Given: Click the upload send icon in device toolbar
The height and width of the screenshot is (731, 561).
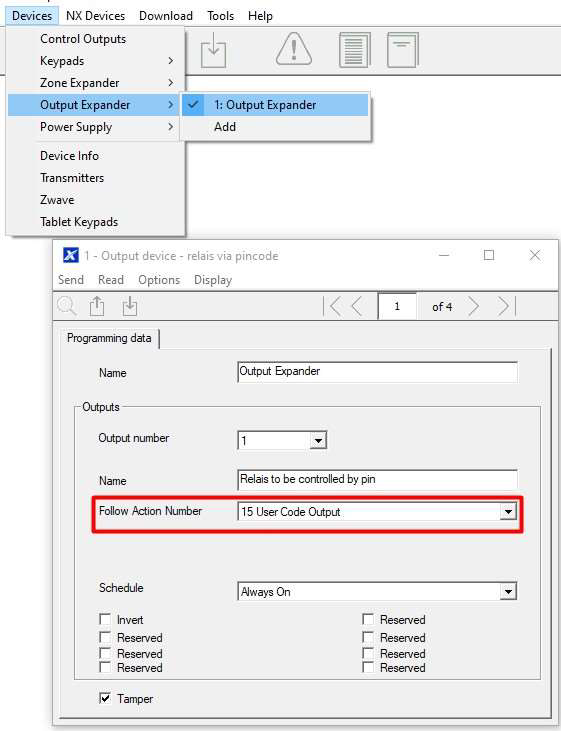Looking at the screenshot, I should [97, 306].
